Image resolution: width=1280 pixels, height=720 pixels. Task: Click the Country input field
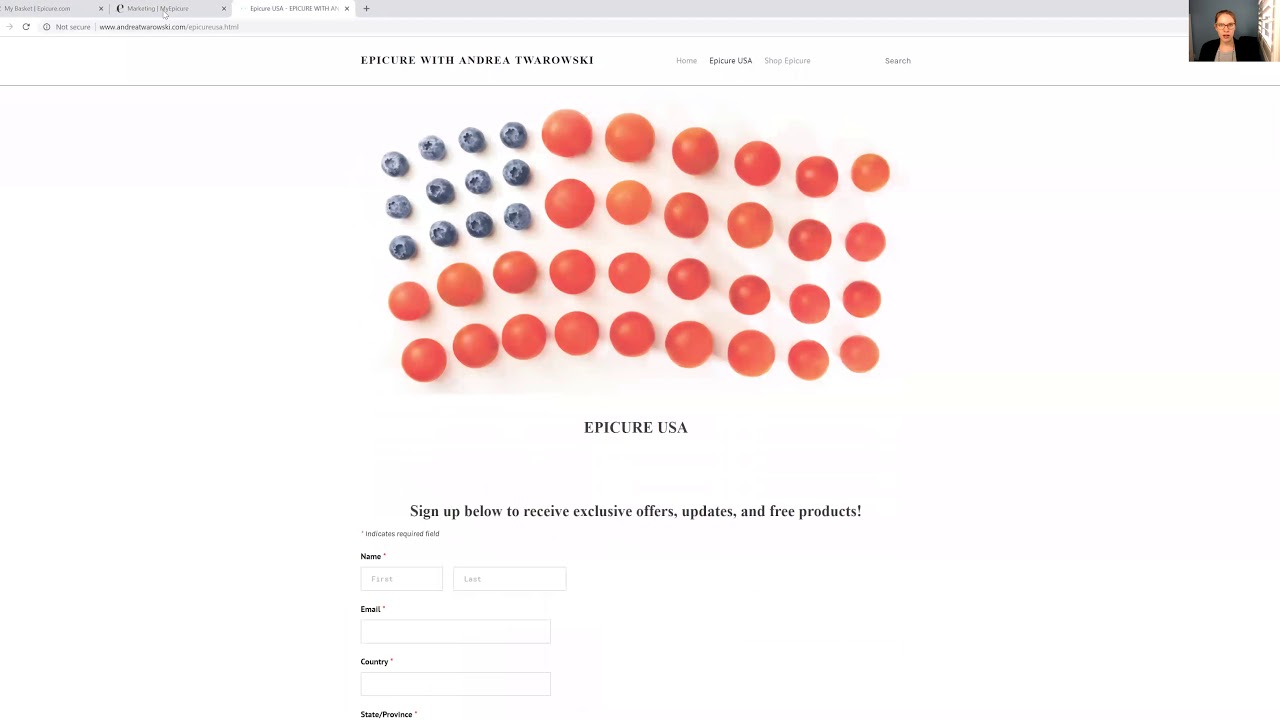click(x=455, y=684)
